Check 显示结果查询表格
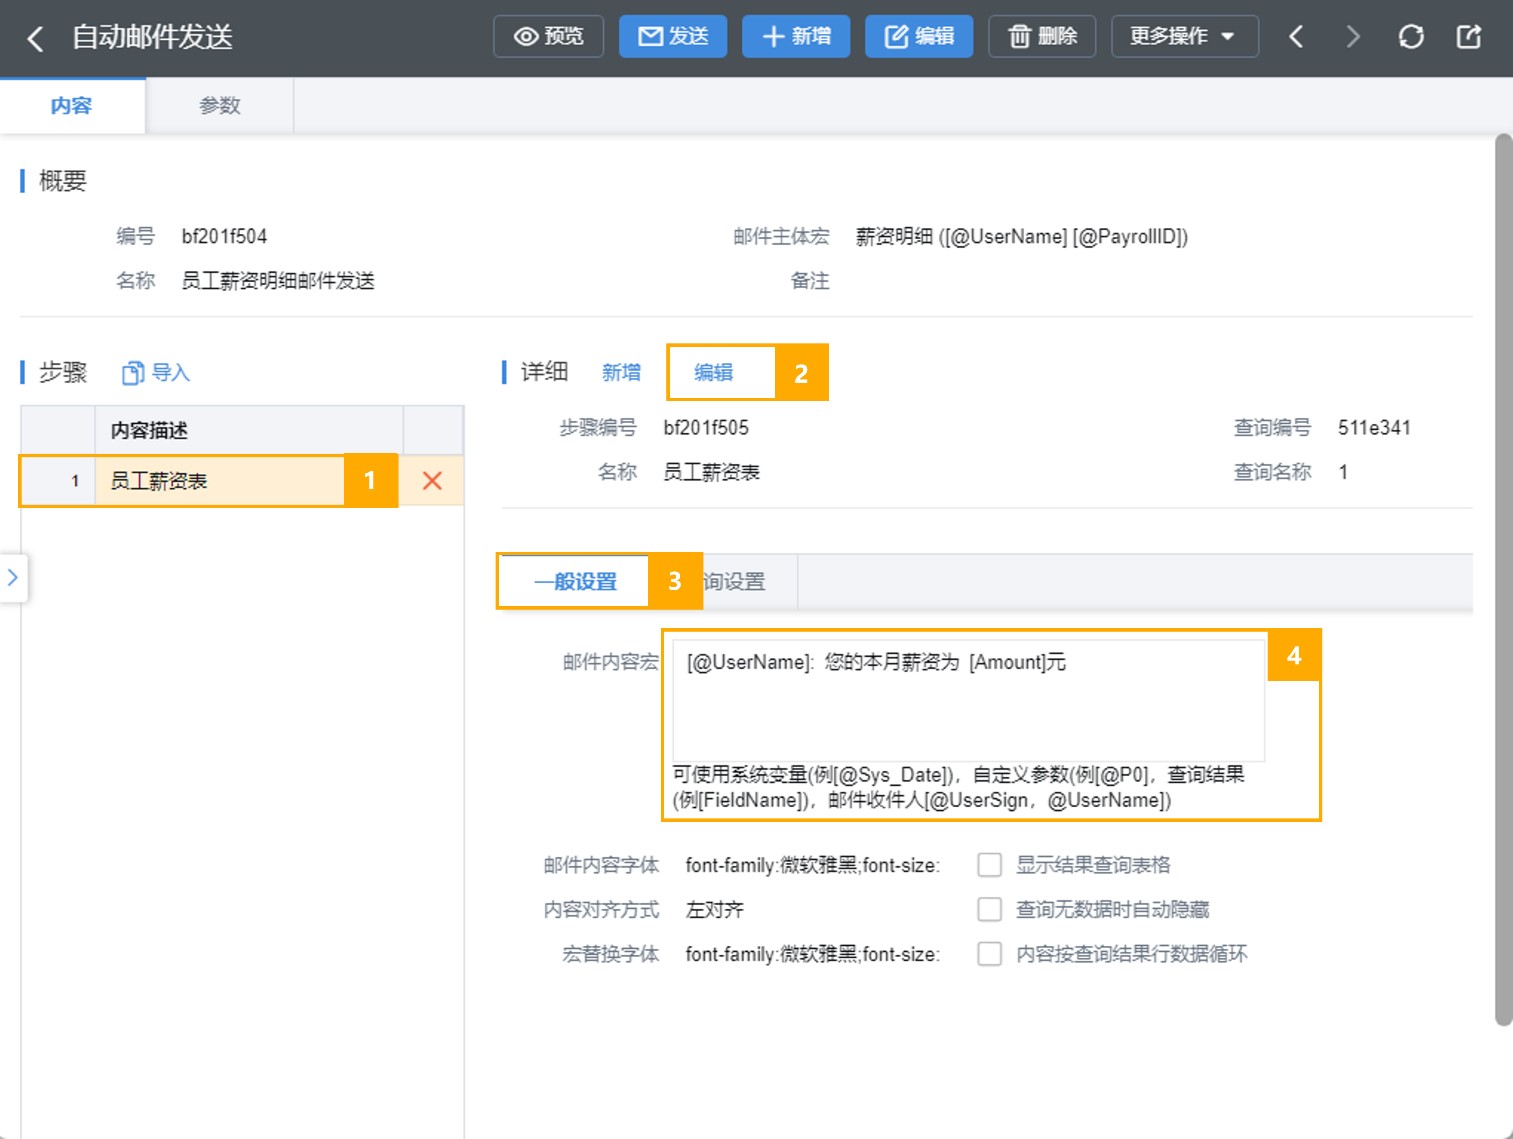This screenshot has width=1513, height=1139. pyautogui.click(x=989, y=865)
